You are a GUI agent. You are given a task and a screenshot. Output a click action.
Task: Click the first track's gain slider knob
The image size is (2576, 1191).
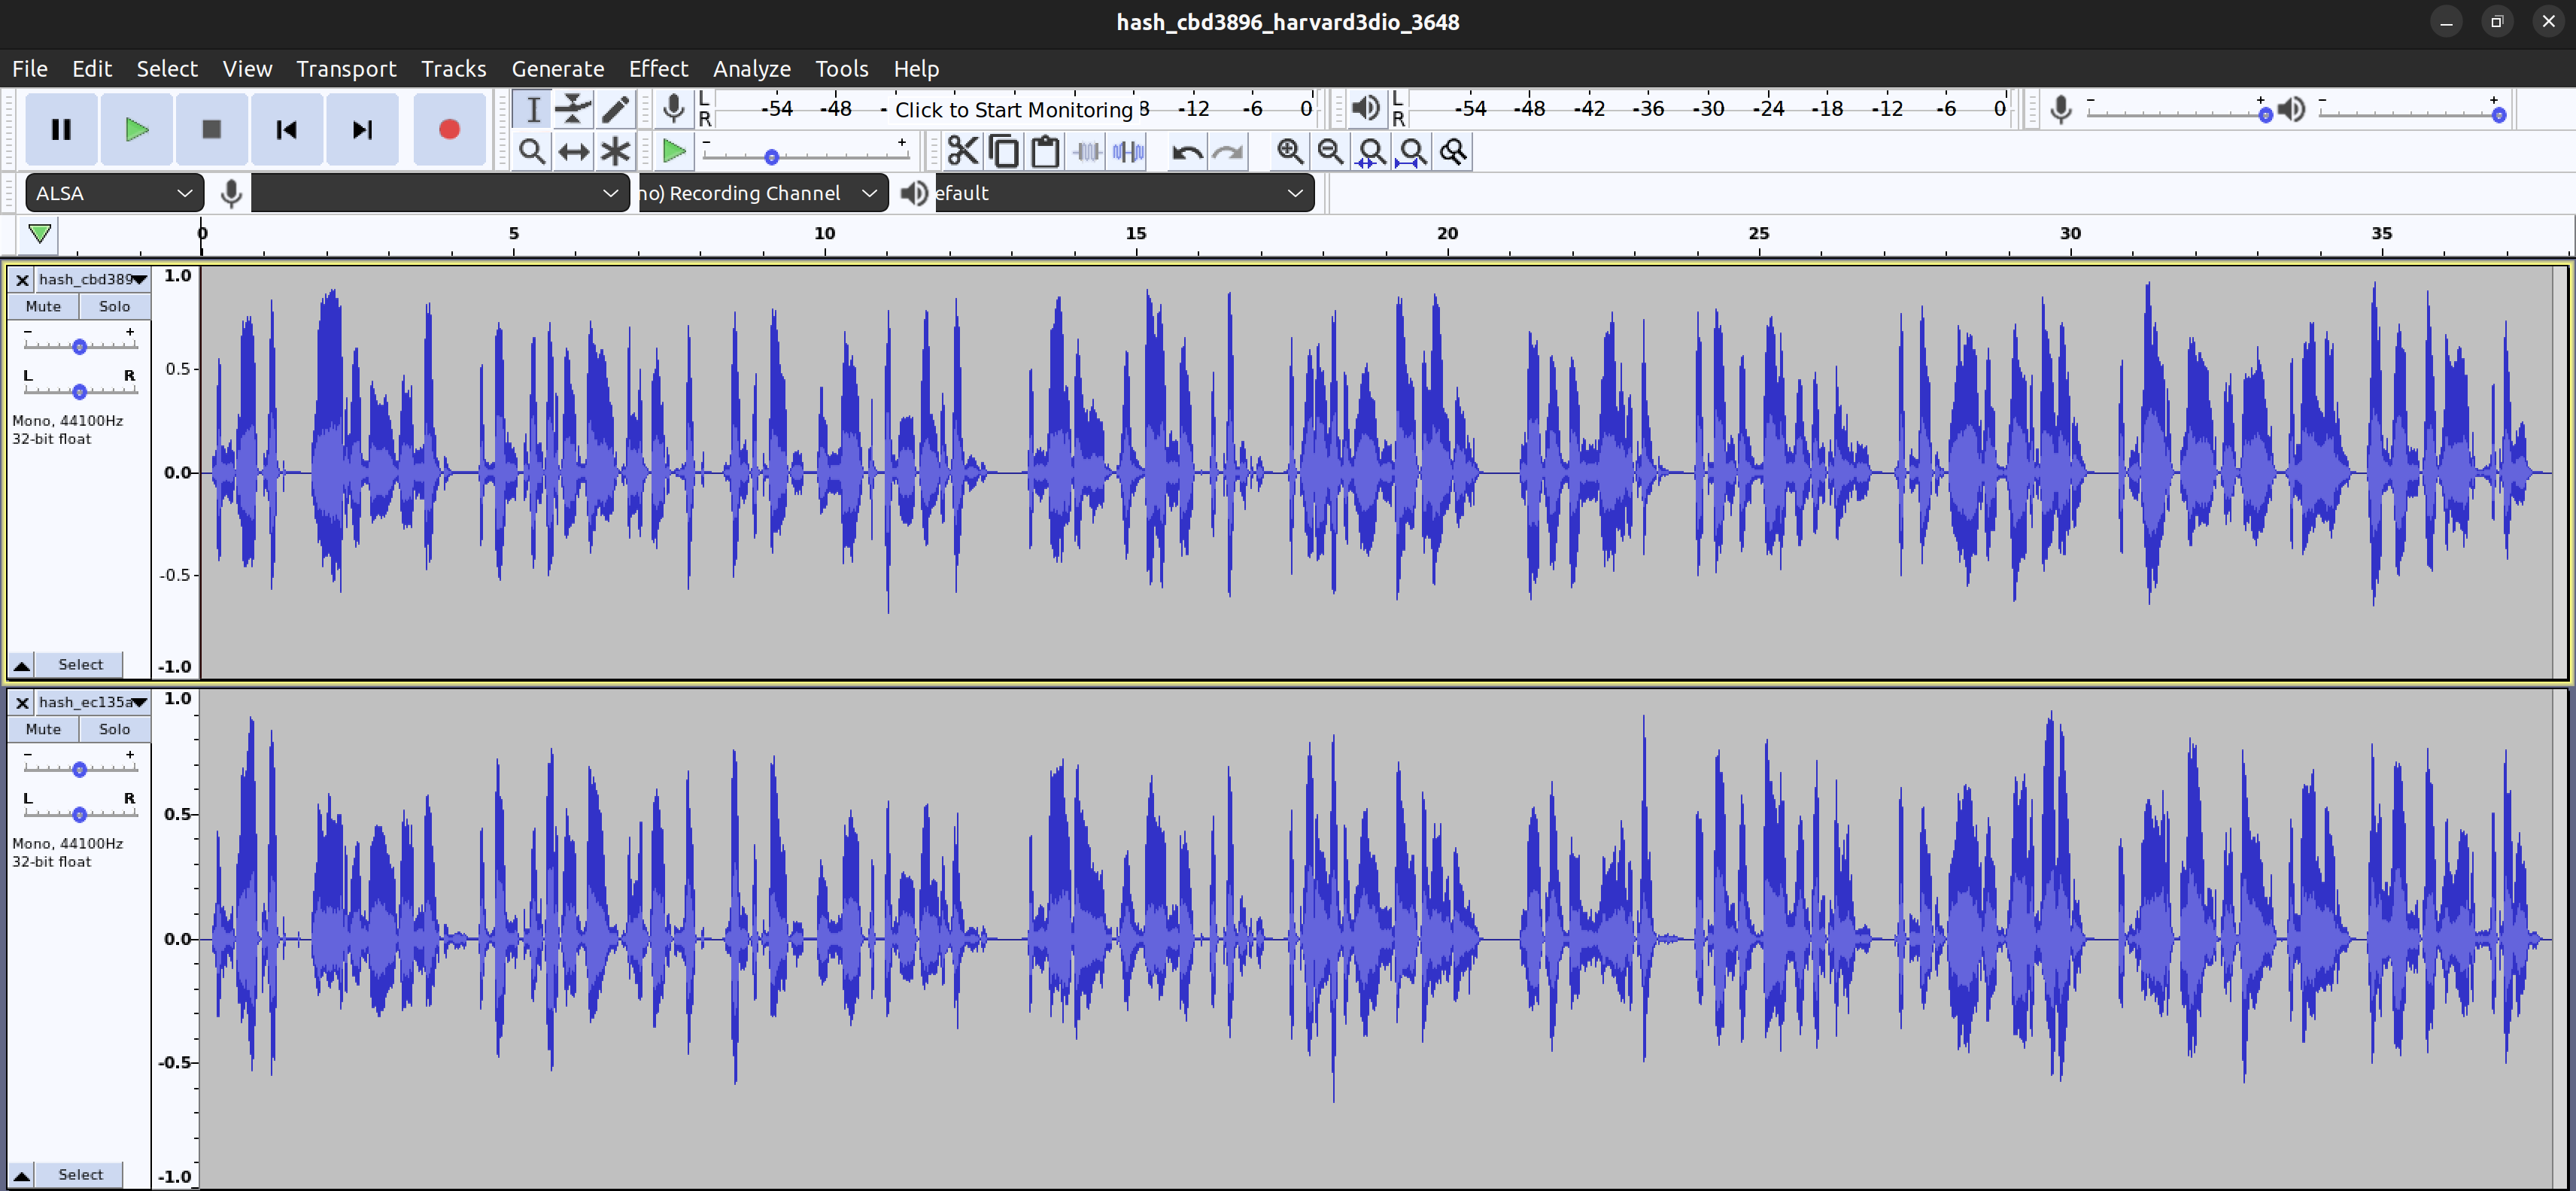pyautogui.click(x=79, y=346)
